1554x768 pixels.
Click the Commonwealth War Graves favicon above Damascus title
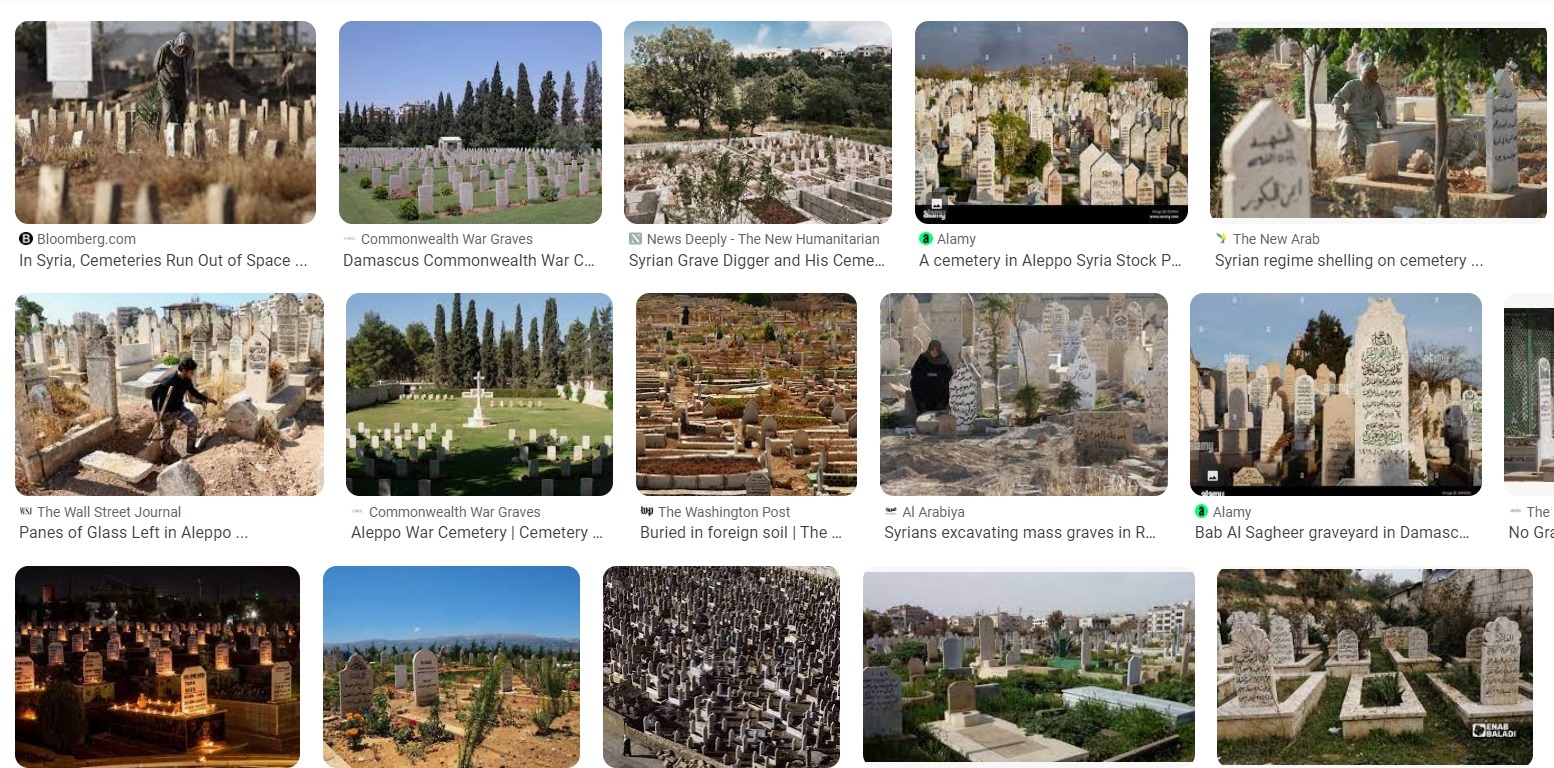click(349, 239)
